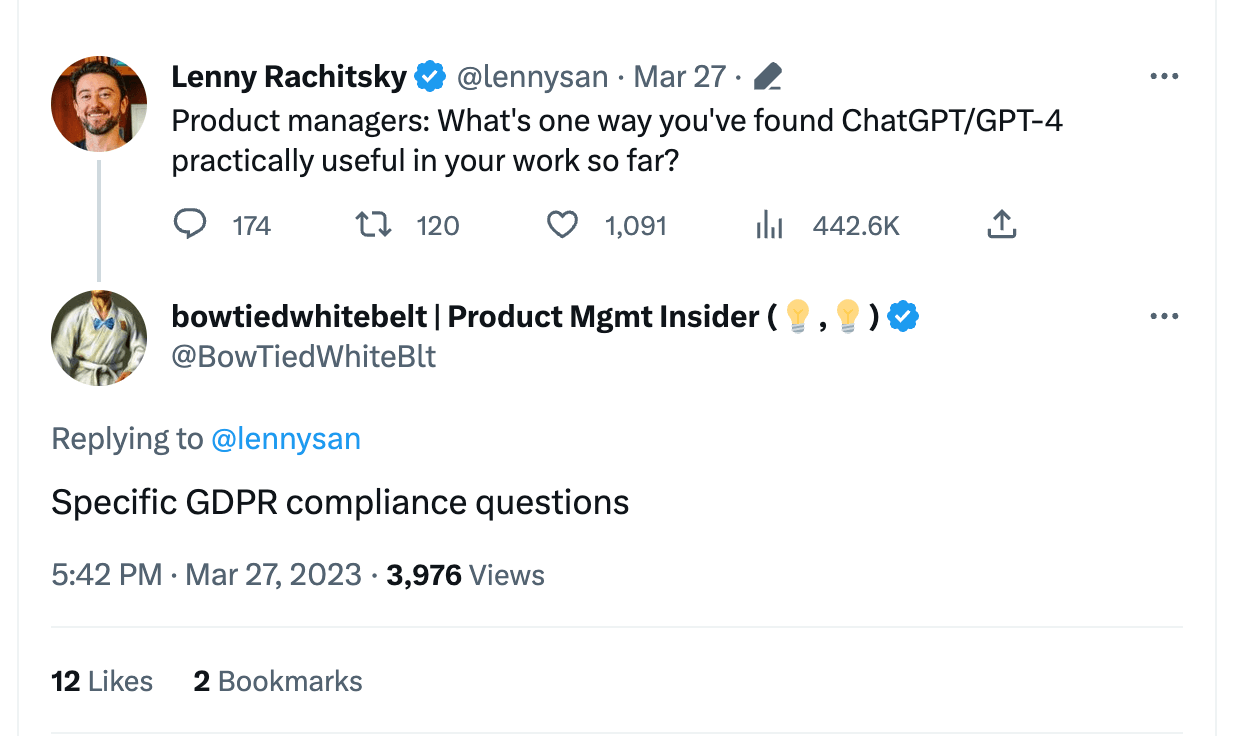Click the @lennysan handle in Replying to
The height and width of the screenshot is (736, 1234).
[286, 439]
